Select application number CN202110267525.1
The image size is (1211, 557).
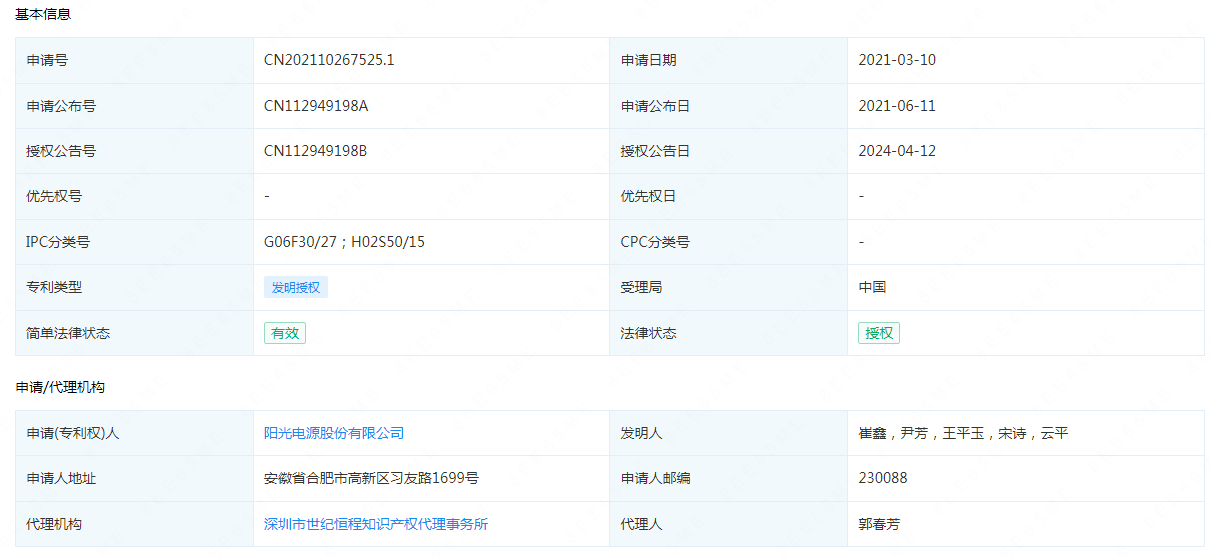[x=329, y=60]
